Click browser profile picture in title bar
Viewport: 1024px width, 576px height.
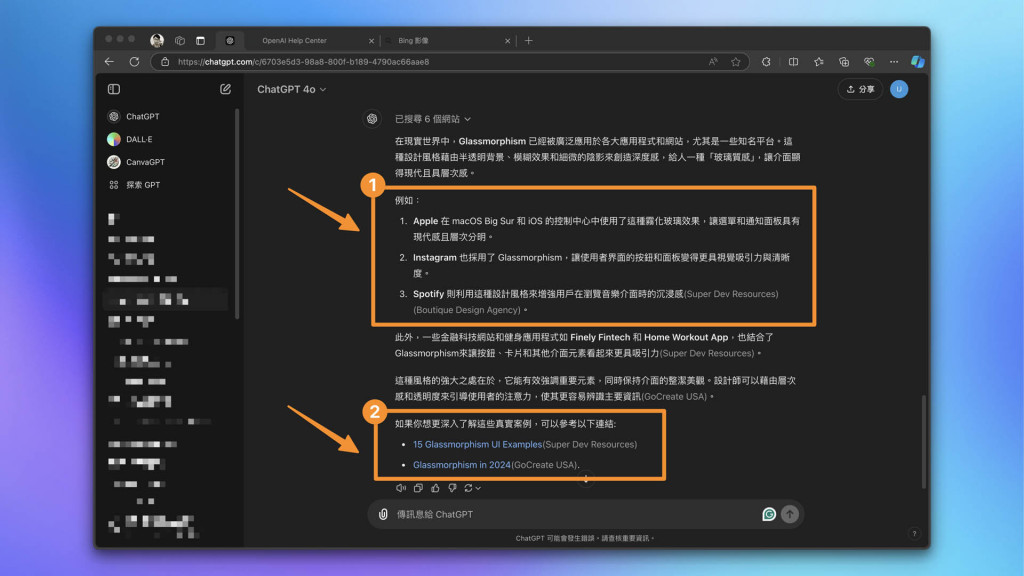click(x=157, y=40)
